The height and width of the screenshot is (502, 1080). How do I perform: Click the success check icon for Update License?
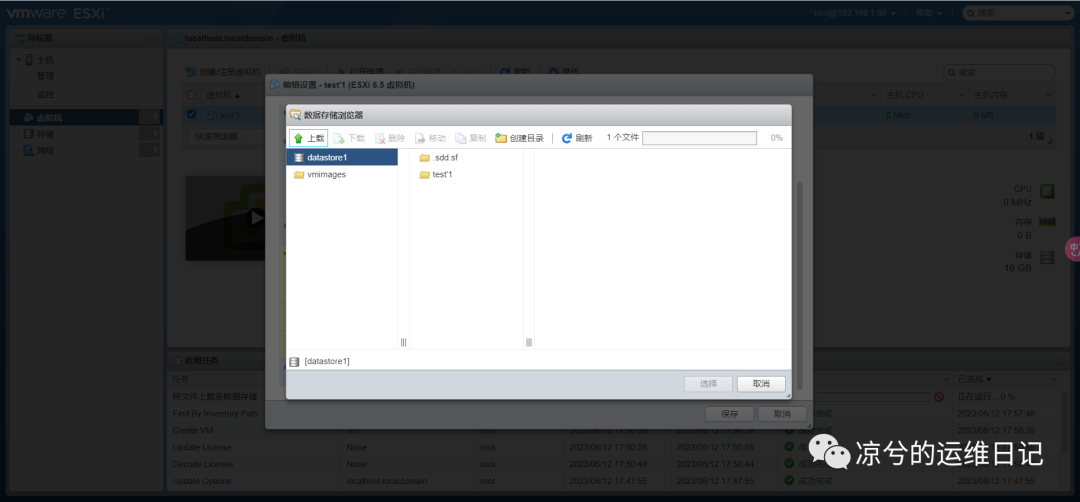pos(789,447)
